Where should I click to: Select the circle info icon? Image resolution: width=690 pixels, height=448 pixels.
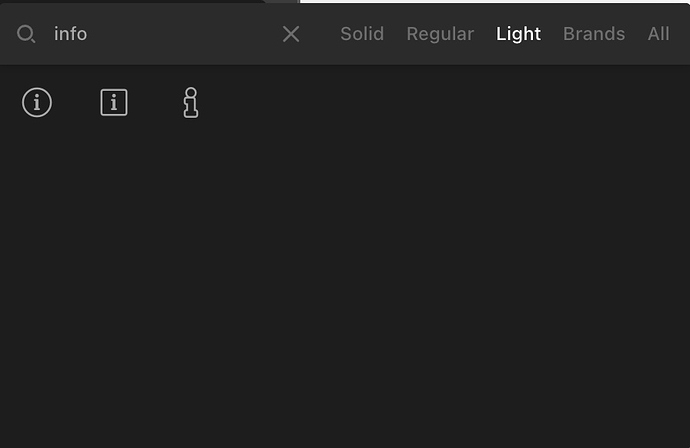pyautogui.click(x=37, y=103)
